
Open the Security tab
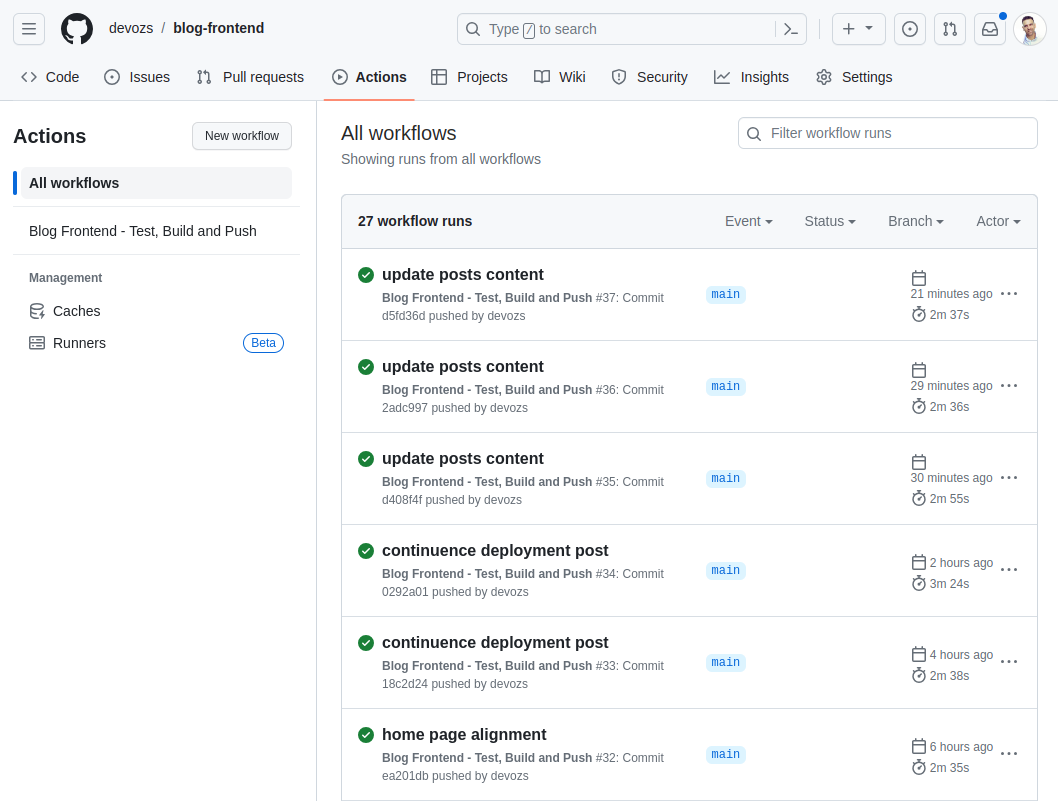[649, 77]
